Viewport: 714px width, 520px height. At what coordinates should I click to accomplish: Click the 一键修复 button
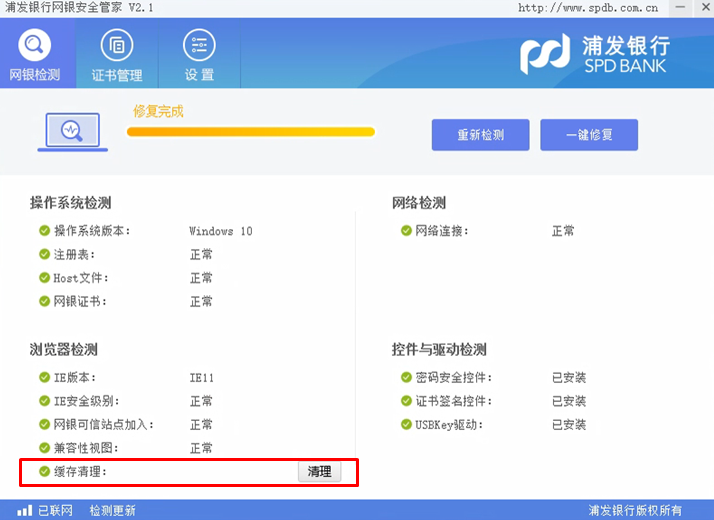pos(589,135)
